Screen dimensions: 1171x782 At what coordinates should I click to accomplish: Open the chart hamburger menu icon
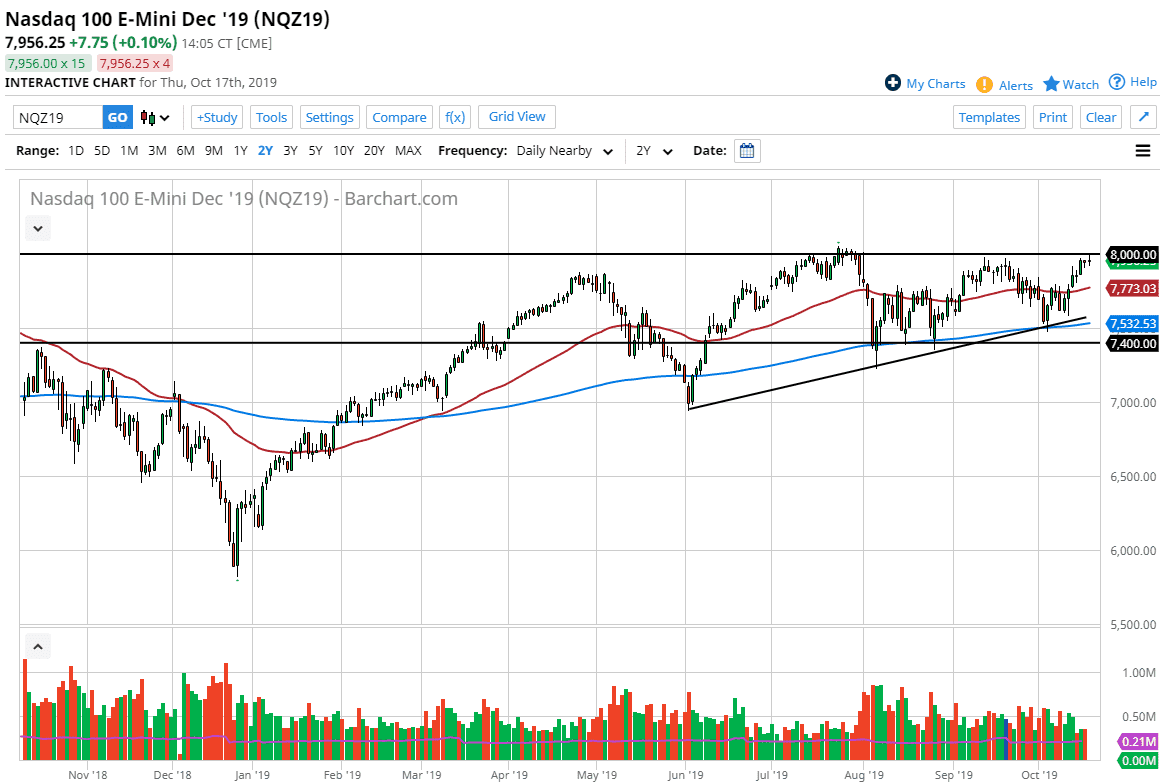(1141, 150)
